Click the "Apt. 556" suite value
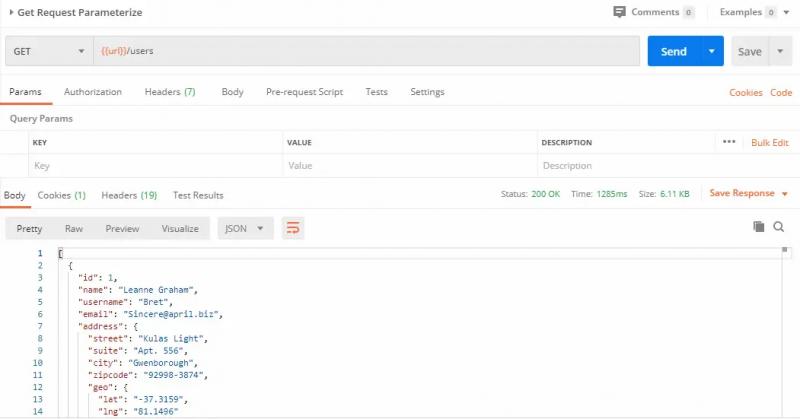The image size is (800, 419). click(x=158, y=351)
